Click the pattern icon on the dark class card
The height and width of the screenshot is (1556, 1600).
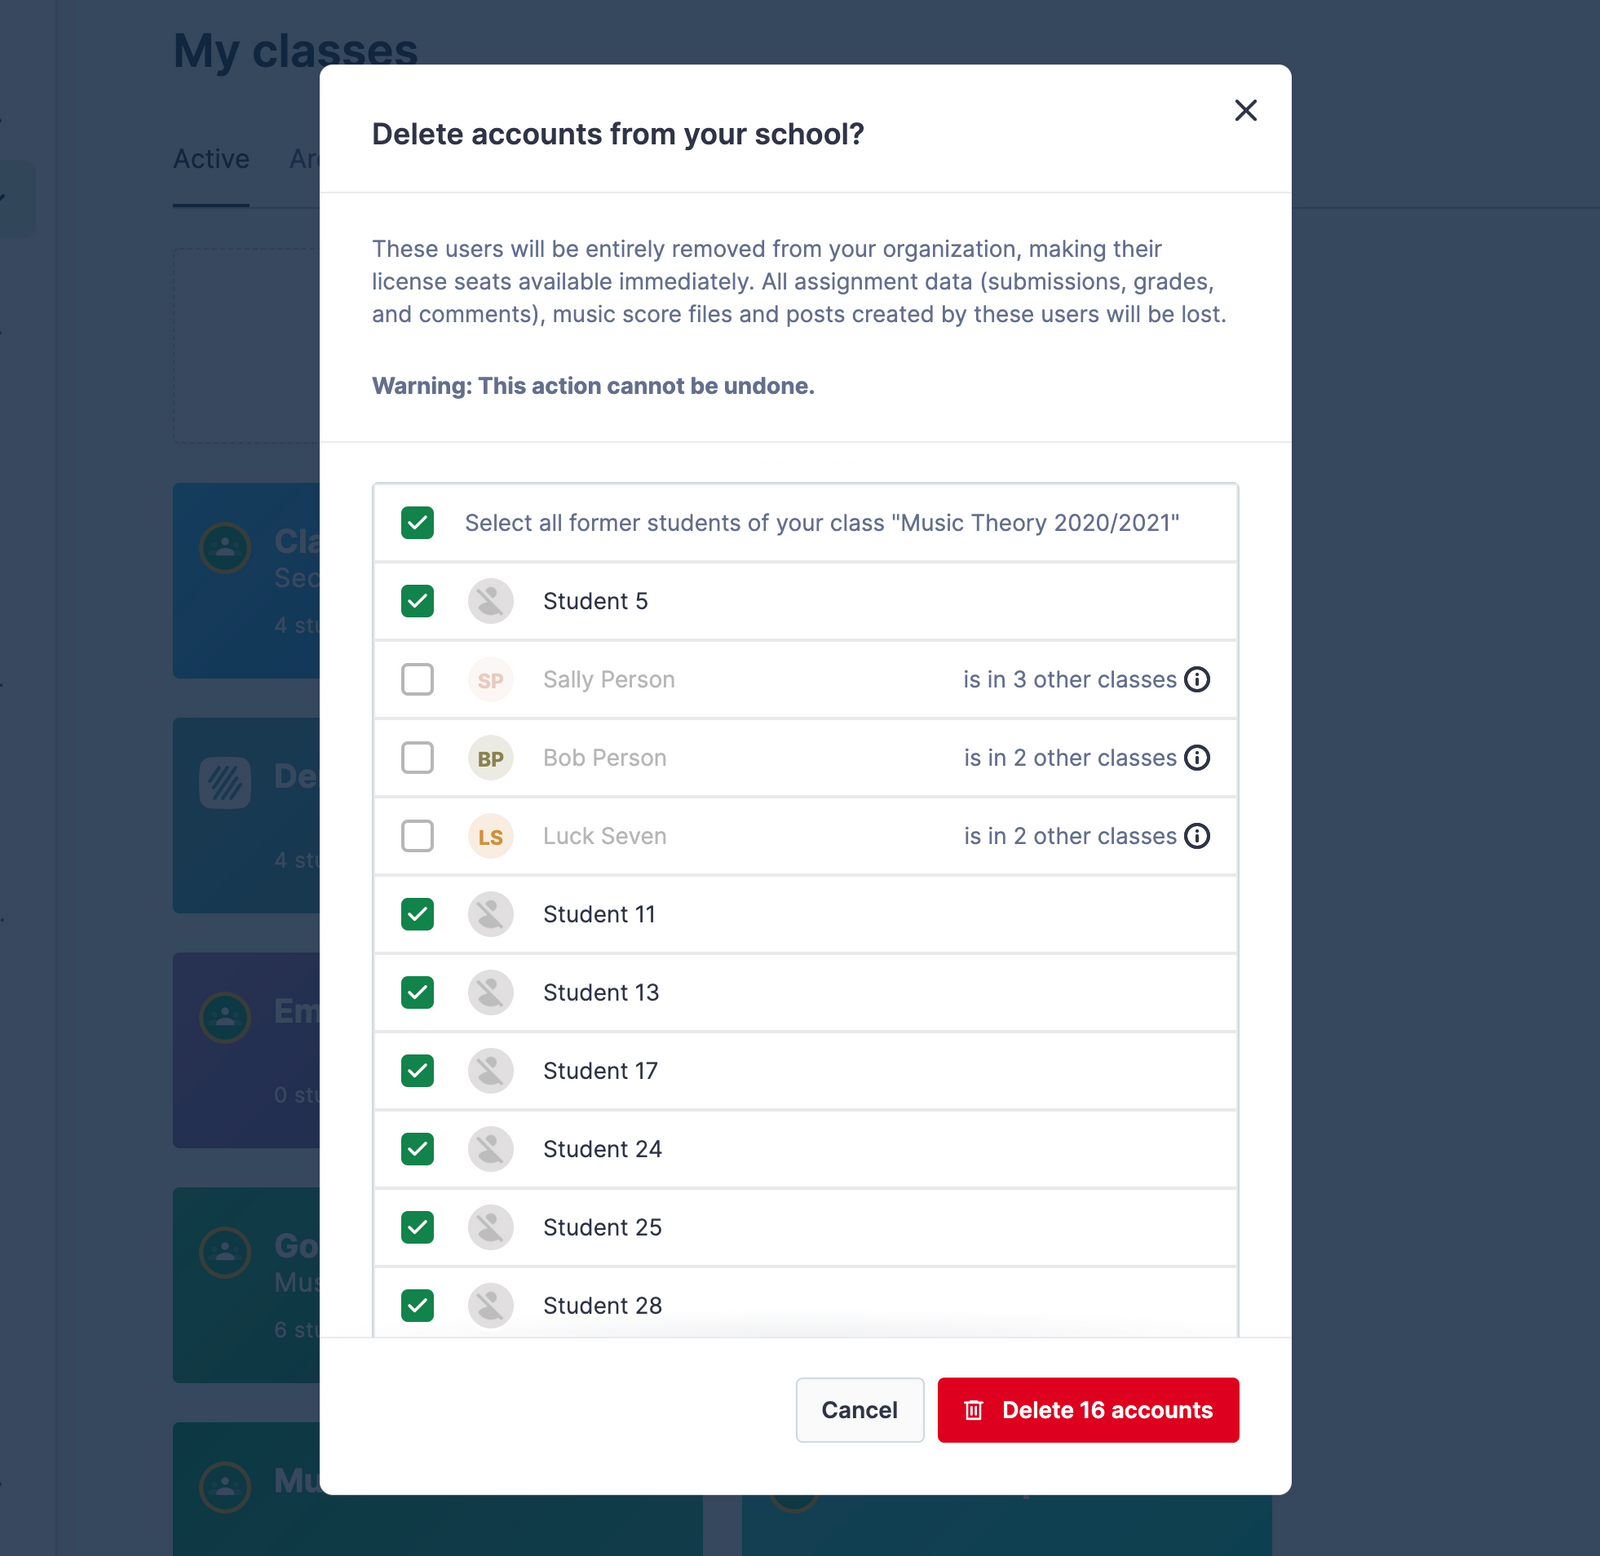[x=225, y=783]
